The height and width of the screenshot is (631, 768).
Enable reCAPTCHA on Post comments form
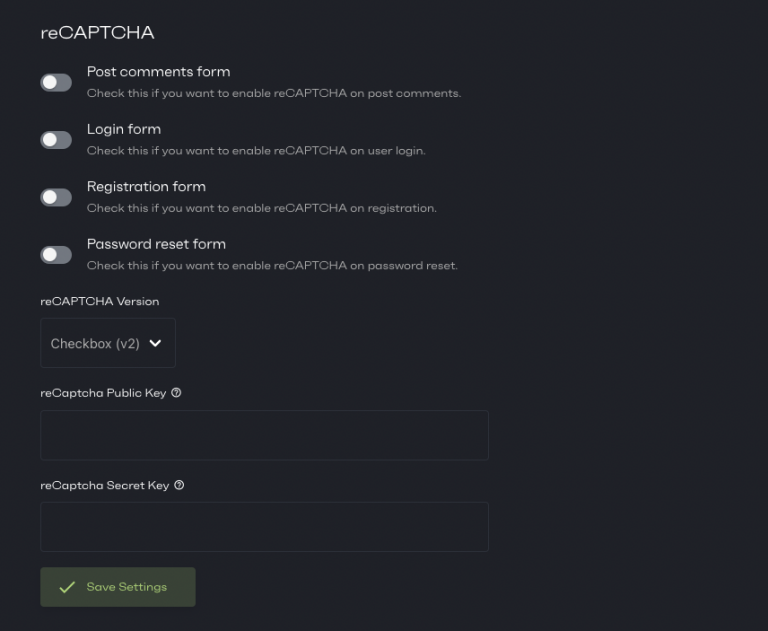[x=56, y=82]
